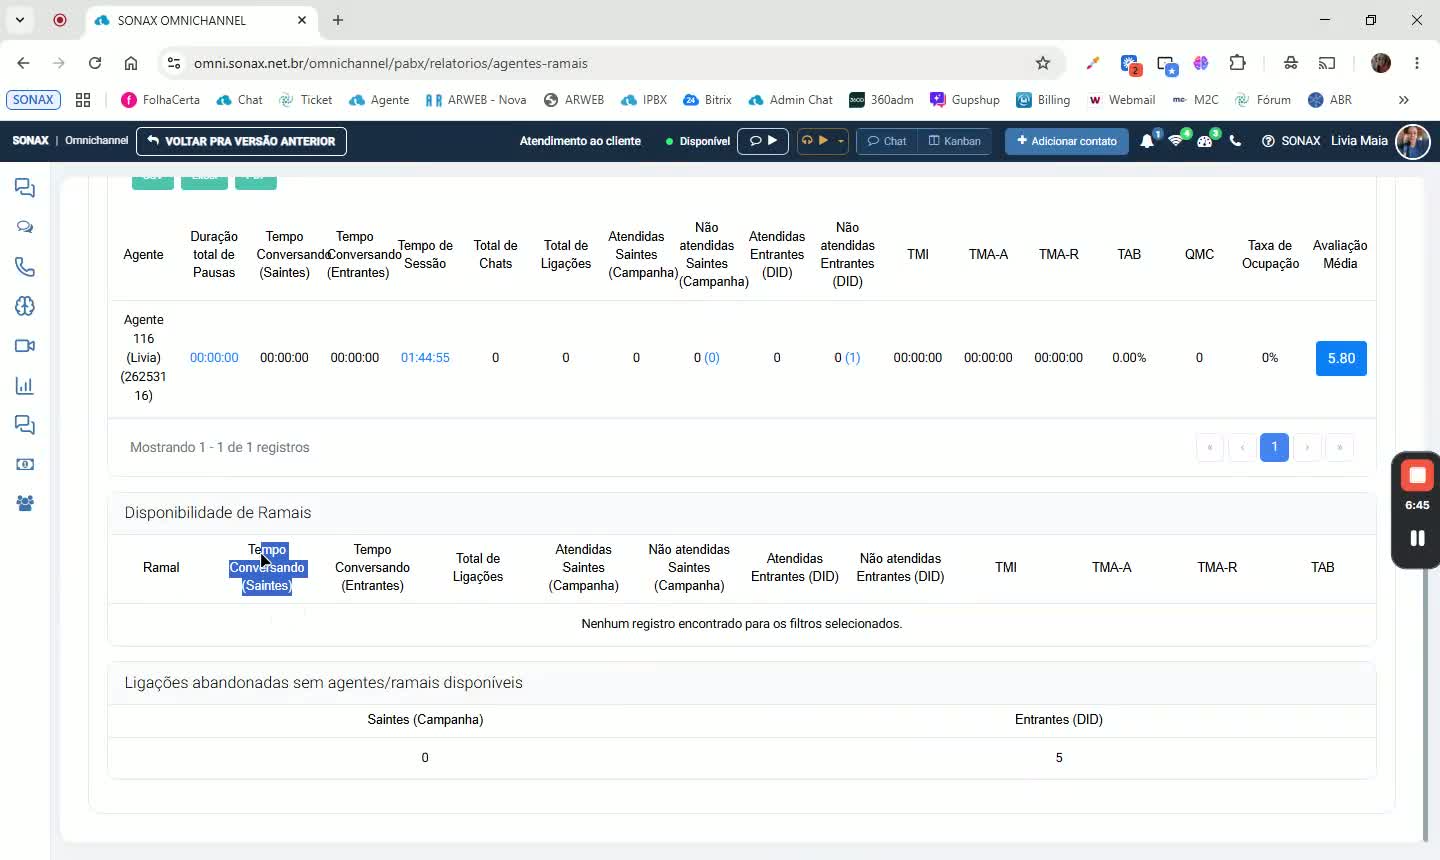Stop the screen recording
1440x860 pixels.
pyautogui.click(x=1417, y=475)
